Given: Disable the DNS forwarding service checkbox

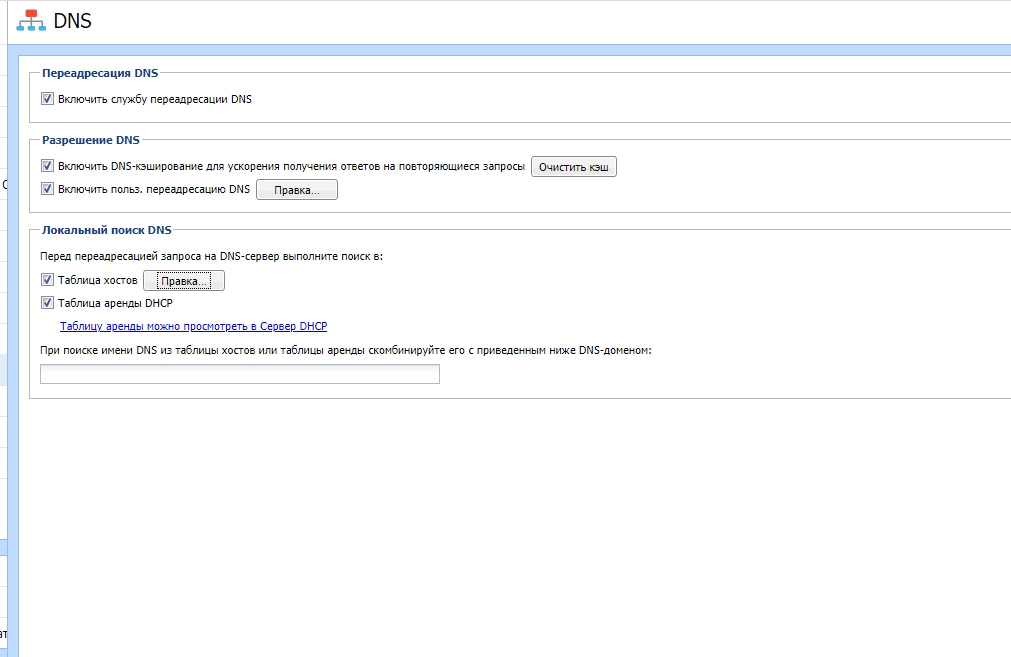Looking at the screenshot, I should tap(47, 99).
